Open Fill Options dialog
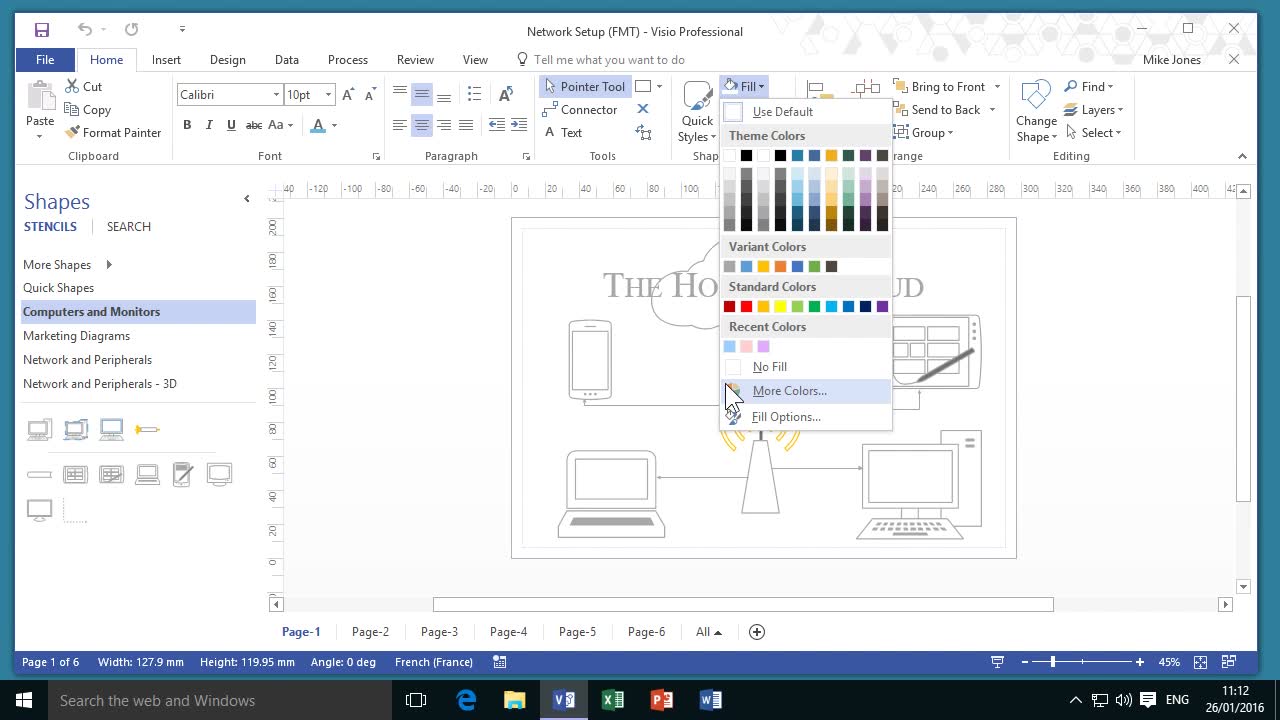The image size is (1280, 720). 785,417
